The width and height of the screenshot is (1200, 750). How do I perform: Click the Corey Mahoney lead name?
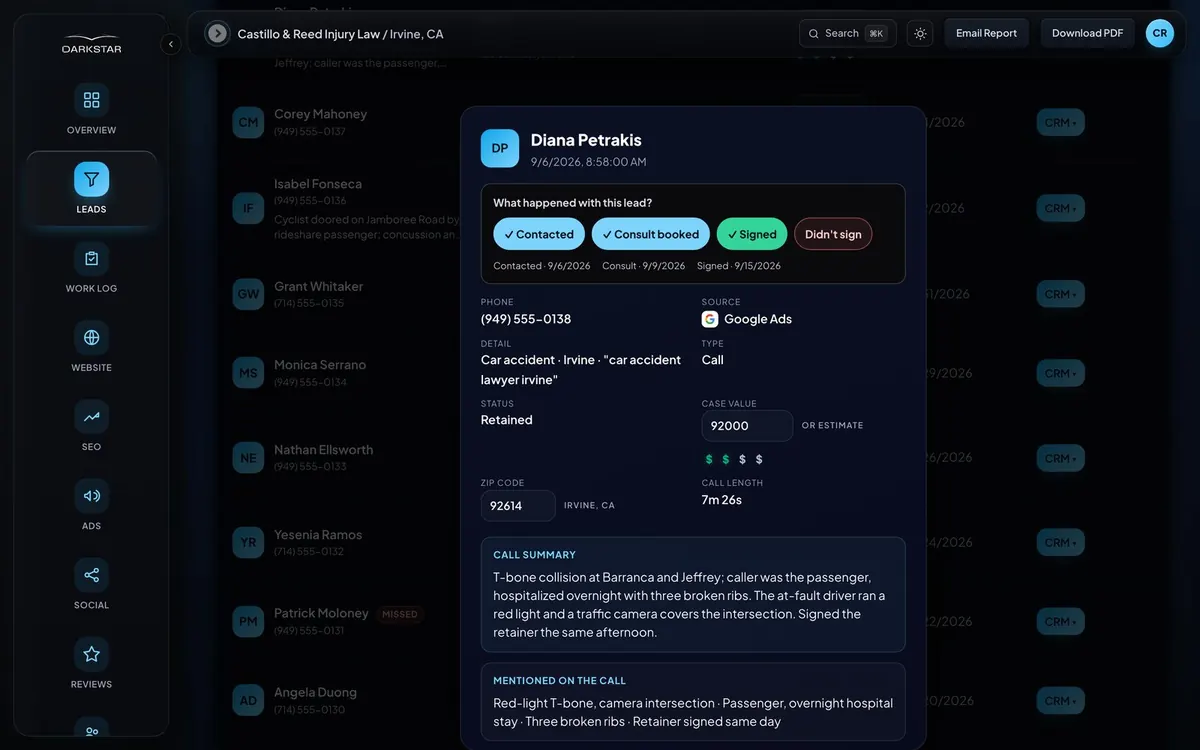click(320, 114)
